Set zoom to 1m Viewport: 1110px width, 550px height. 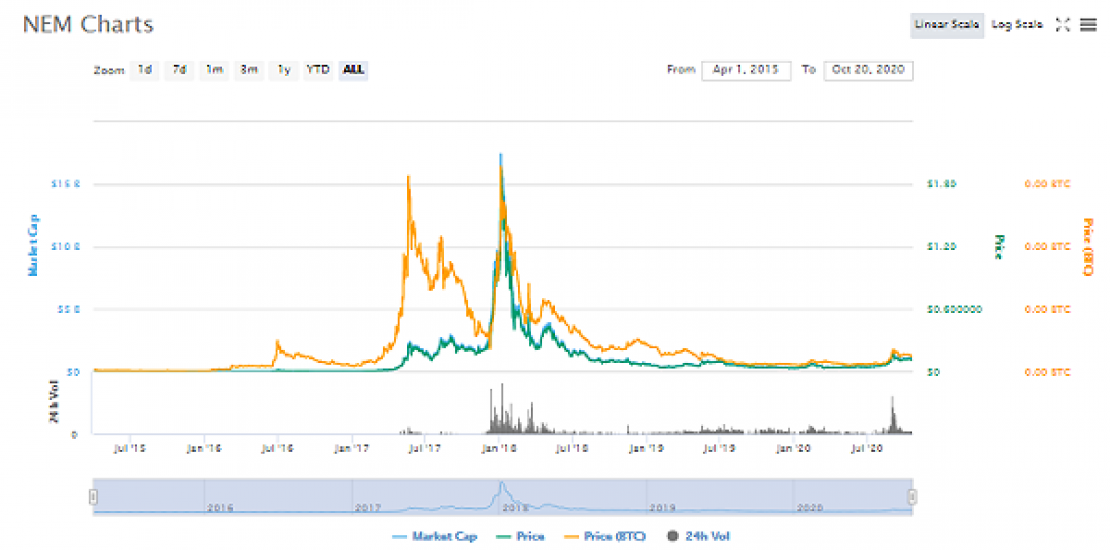pos(214,70)
